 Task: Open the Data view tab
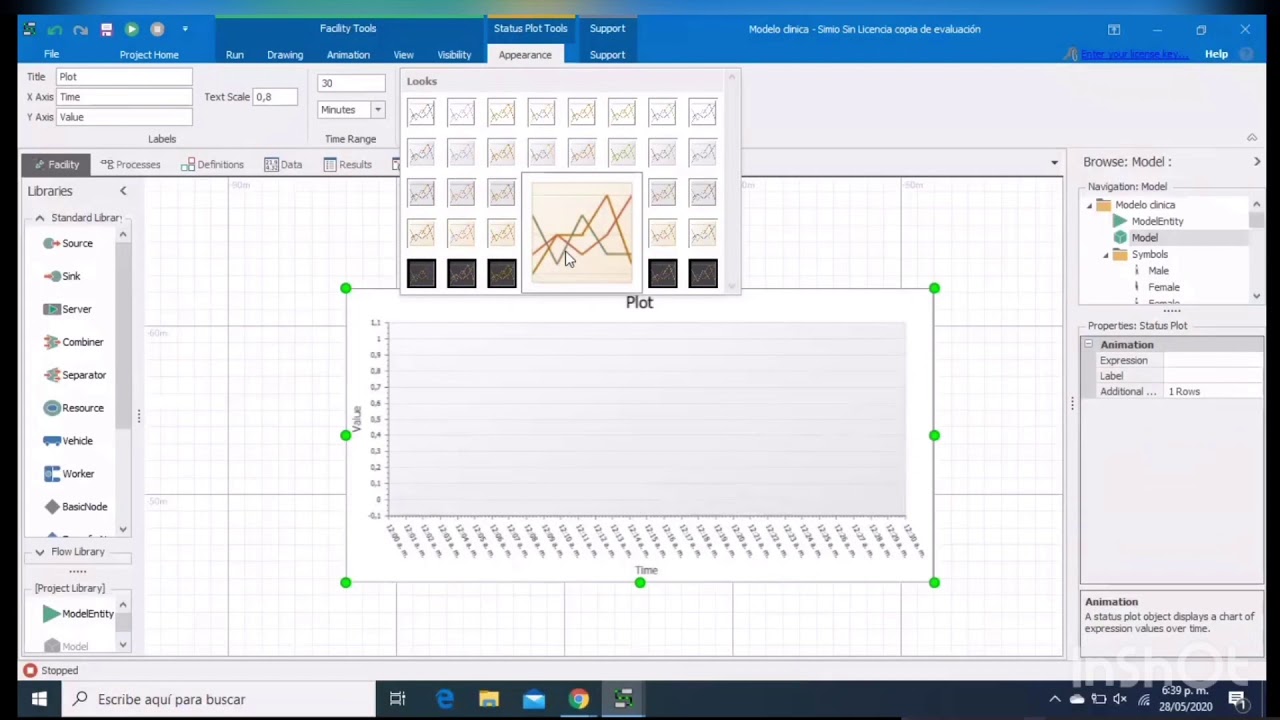coord(283,164)
